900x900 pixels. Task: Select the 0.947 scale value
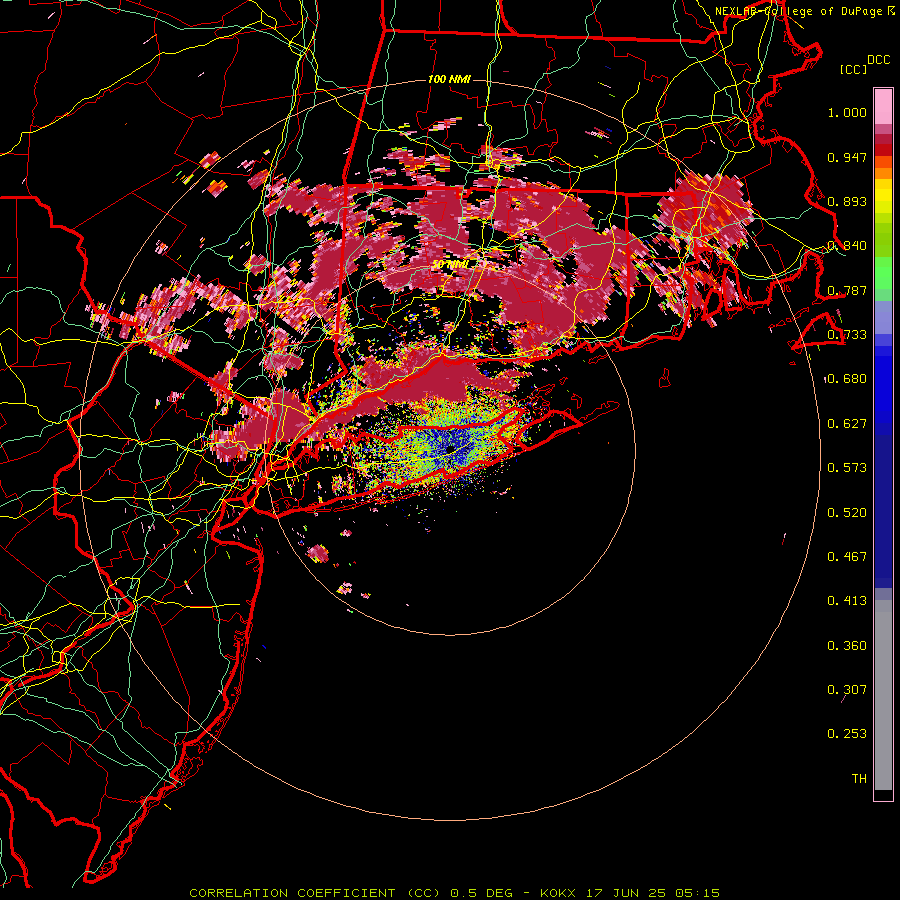click(847, 157)
